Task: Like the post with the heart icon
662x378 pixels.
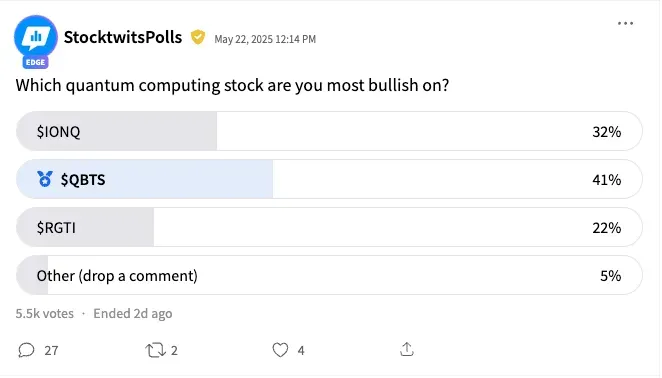Action: [280, 350]
